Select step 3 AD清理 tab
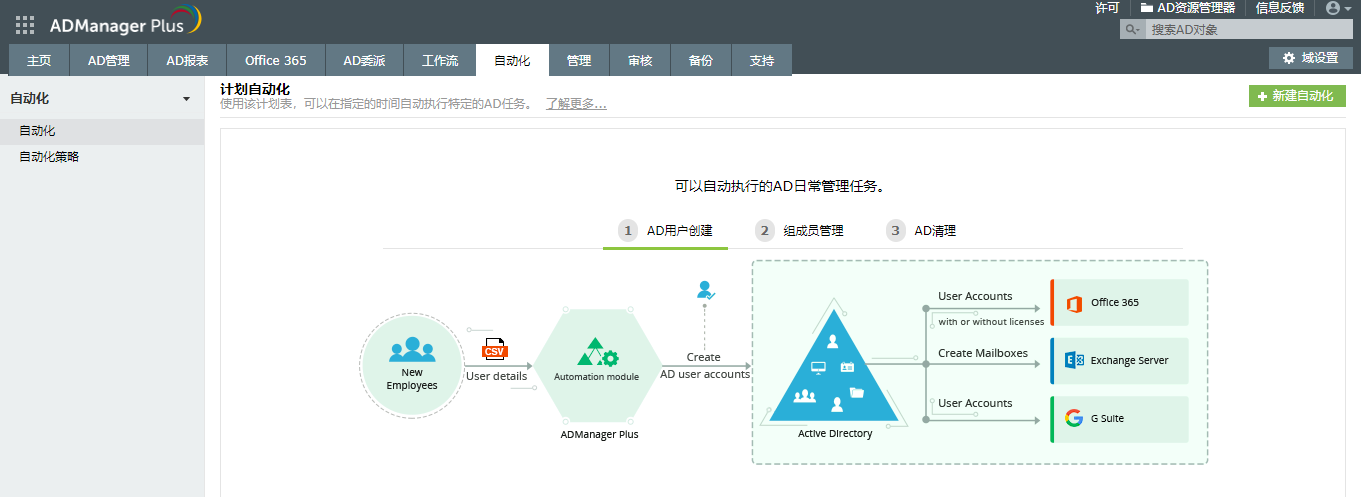Viewport: 1361px width, 497px height. (x=922, y=231)
